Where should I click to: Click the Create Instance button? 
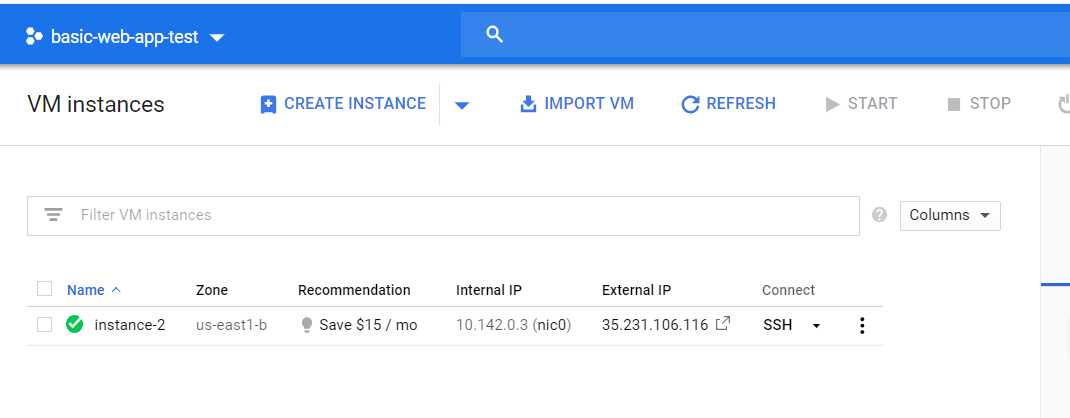343,104
